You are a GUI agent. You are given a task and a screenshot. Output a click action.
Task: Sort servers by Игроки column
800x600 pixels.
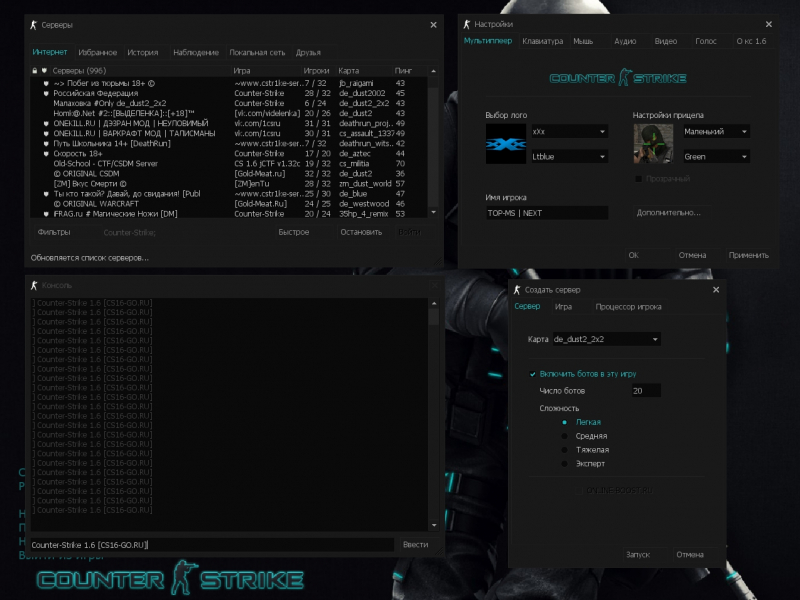(316, 71)
